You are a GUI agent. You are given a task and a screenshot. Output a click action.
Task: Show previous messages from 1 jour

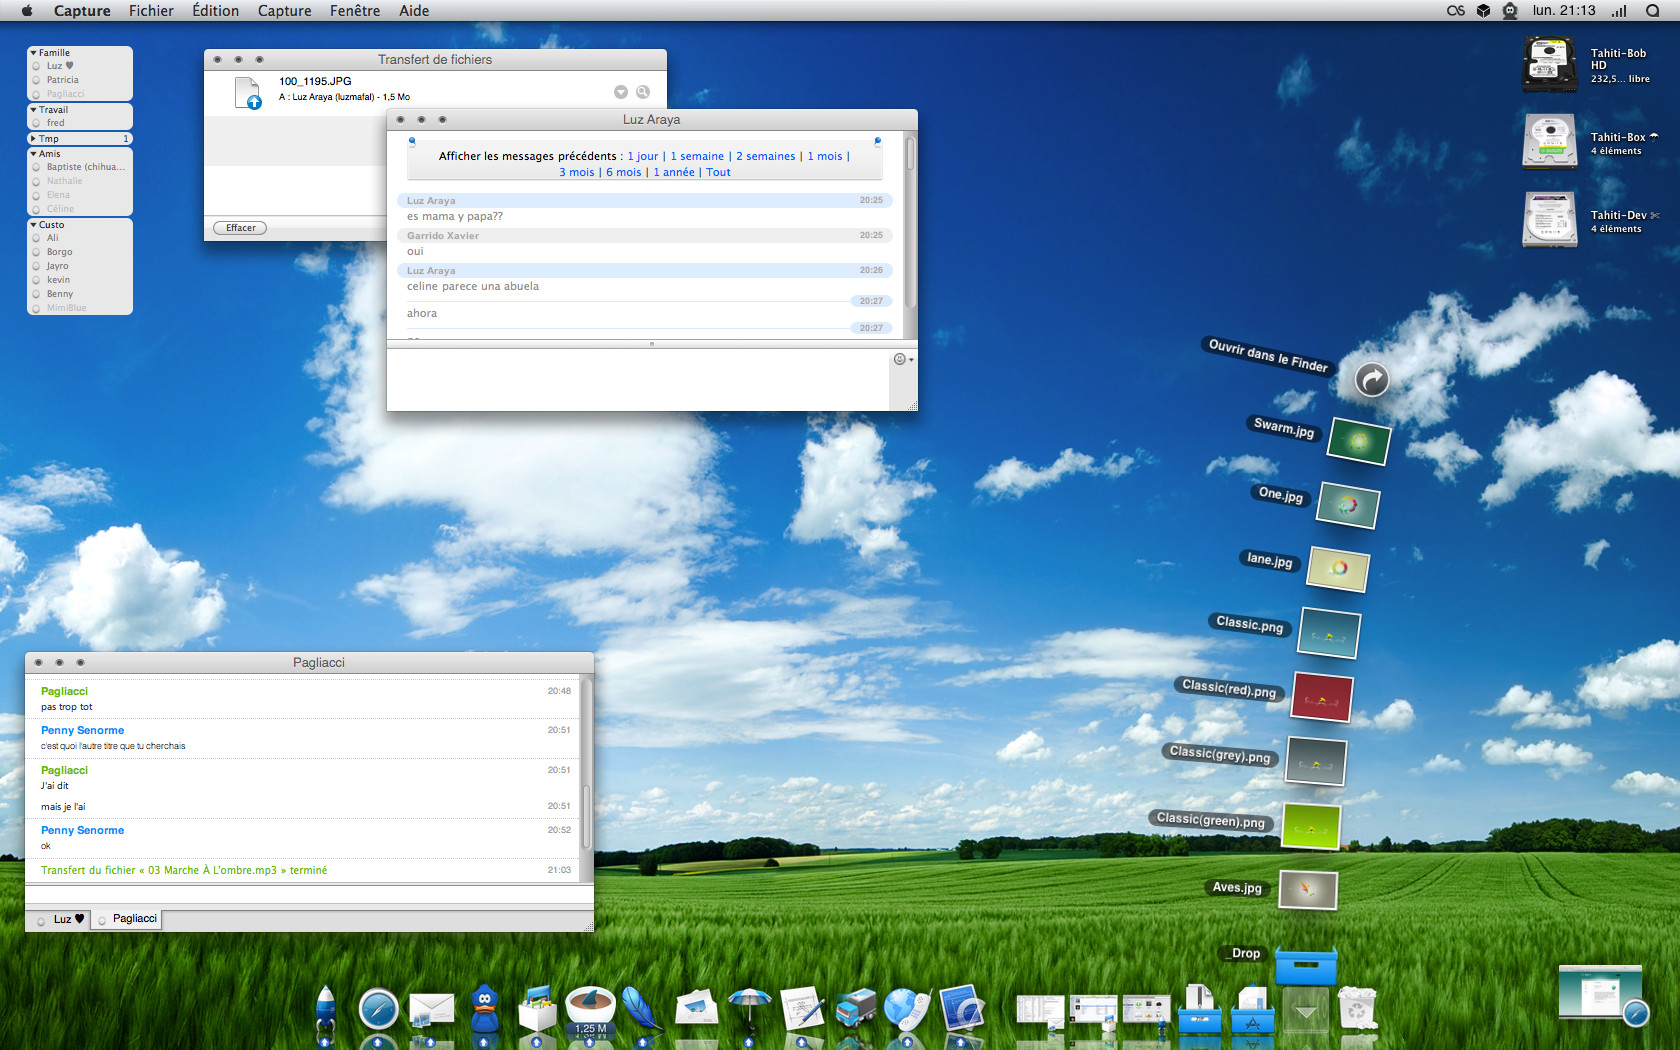coord(643,156)
